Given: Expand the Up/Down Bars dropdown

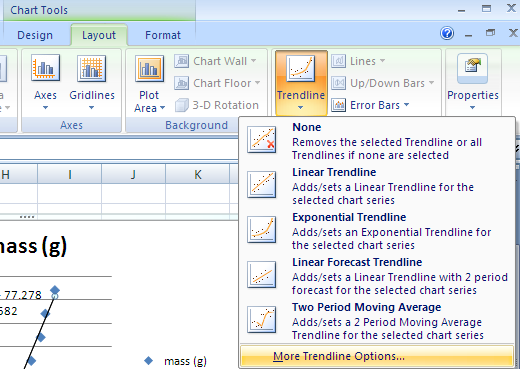Looking at the screenshot, I should pyautogui.click(x=383, y=83).
